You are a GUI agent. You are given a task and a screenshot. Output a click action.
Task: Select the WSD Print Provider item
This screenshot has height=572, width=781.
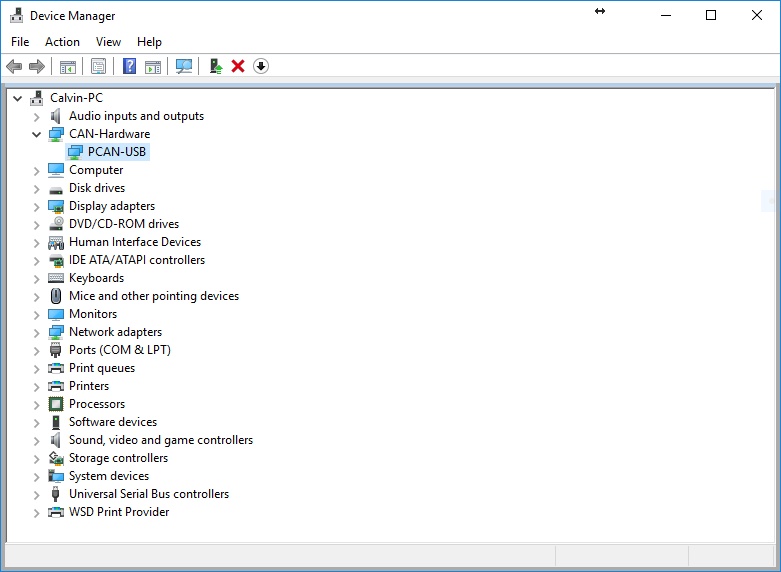pyautogui.click(x=119, y=512)
